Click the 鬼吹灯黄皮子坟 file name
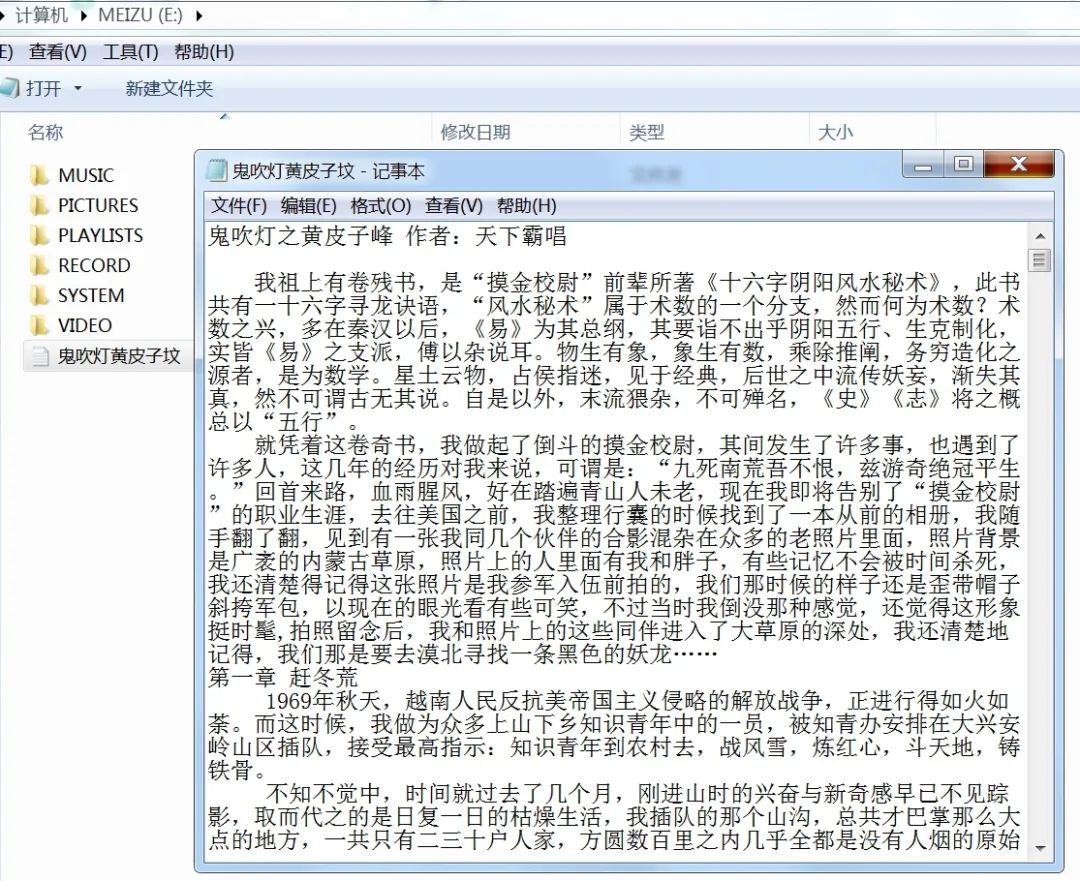This screenshot has width=1080, height=881. pyautogui.click(x=119, y=356)
